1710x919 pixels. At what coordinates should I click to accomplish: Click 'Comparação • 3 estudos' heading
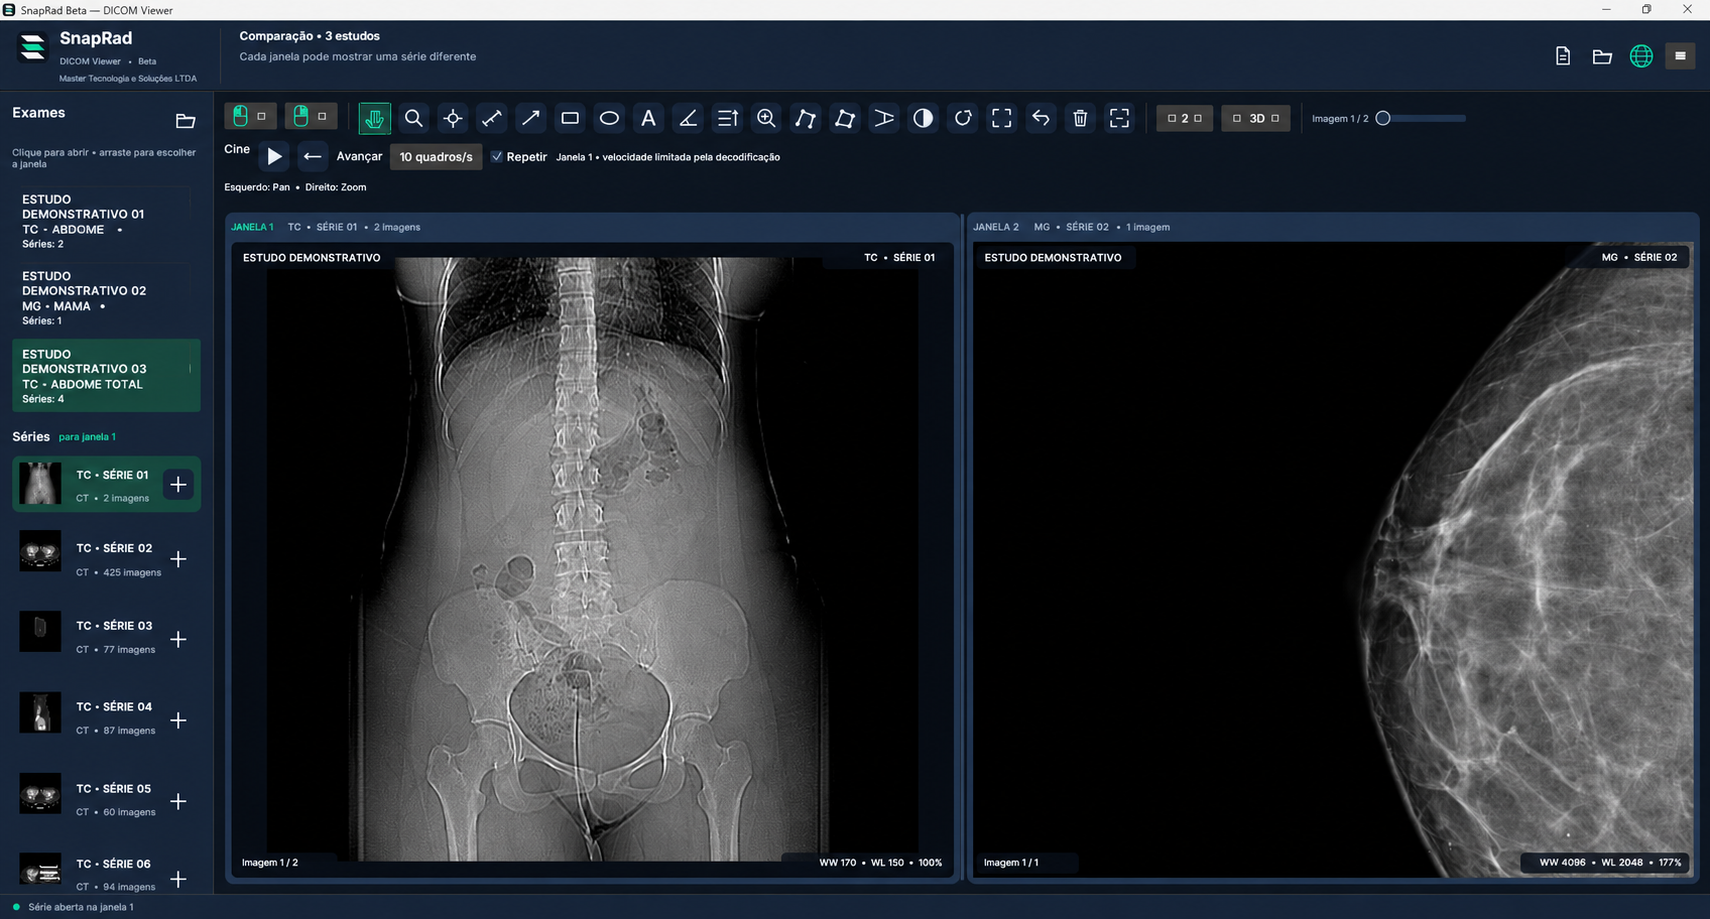[309, 36]
